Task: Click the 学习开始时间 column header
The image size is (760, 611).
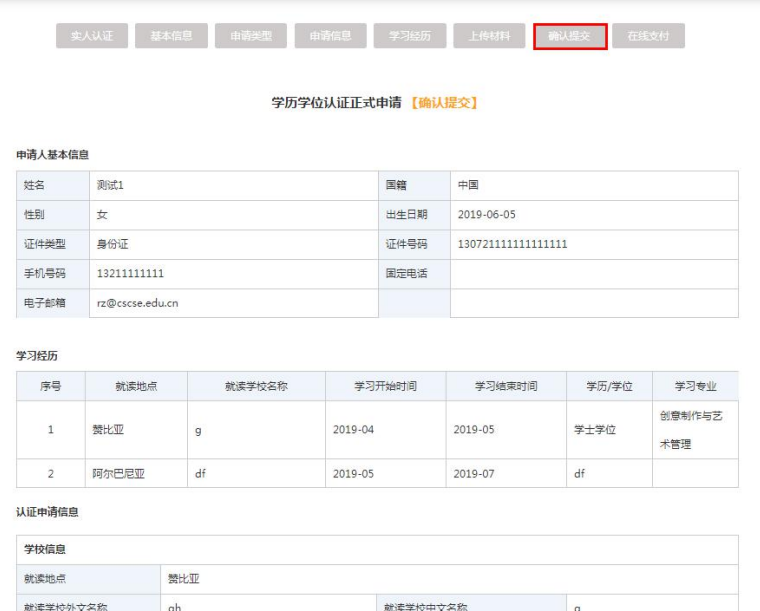Action: [x=385, y=387]
